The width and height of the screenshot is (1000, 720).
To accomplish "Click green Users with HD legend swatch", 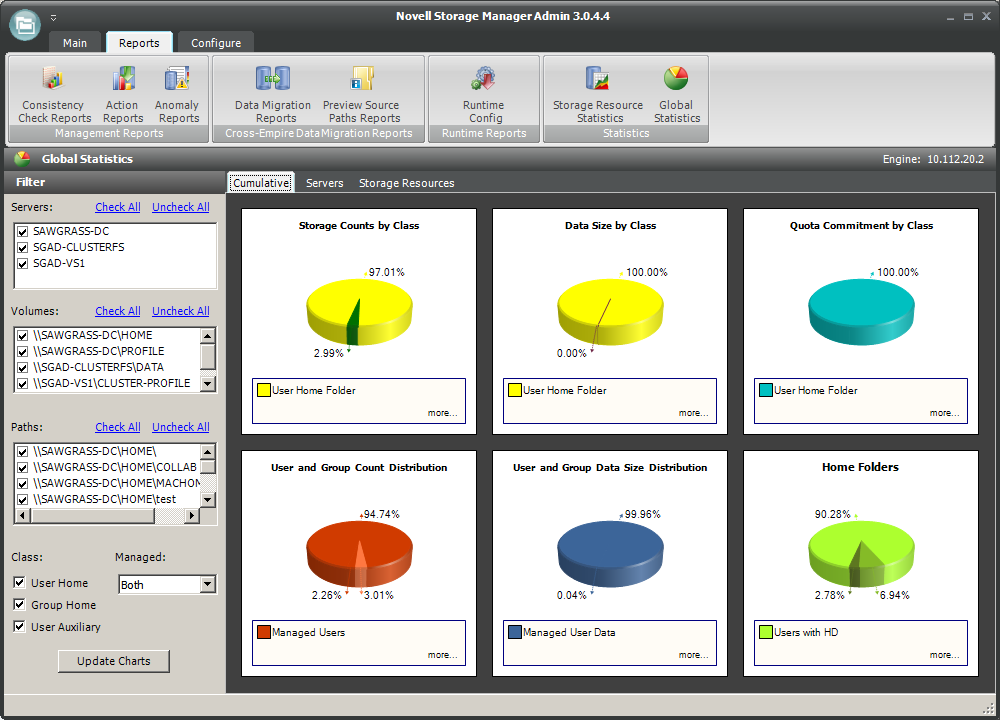I will click(766, 632).
